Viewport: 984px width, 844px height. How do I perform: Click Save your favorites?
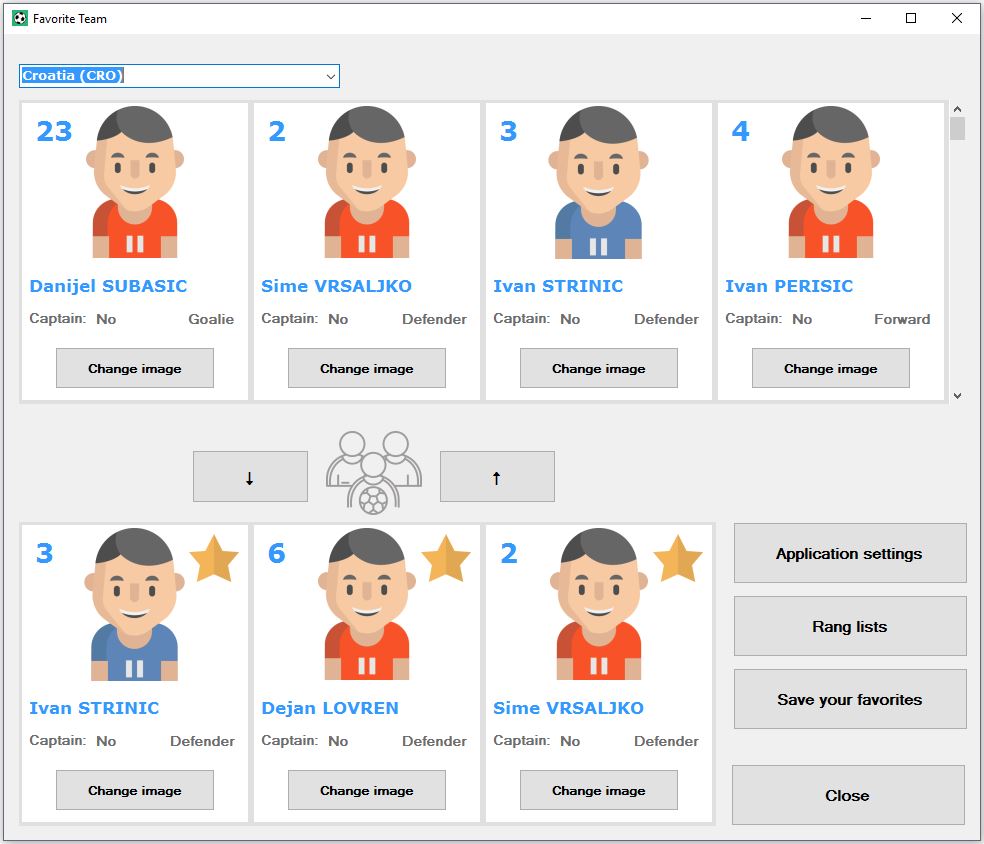tap(850, 699)
